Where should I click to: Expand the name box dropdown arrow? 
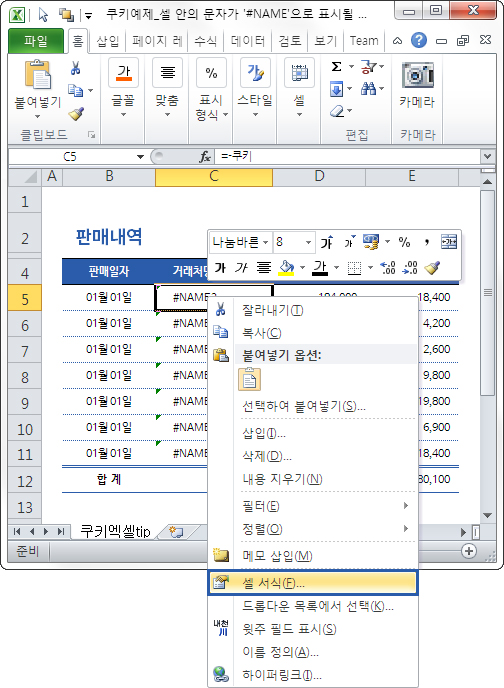140,157
